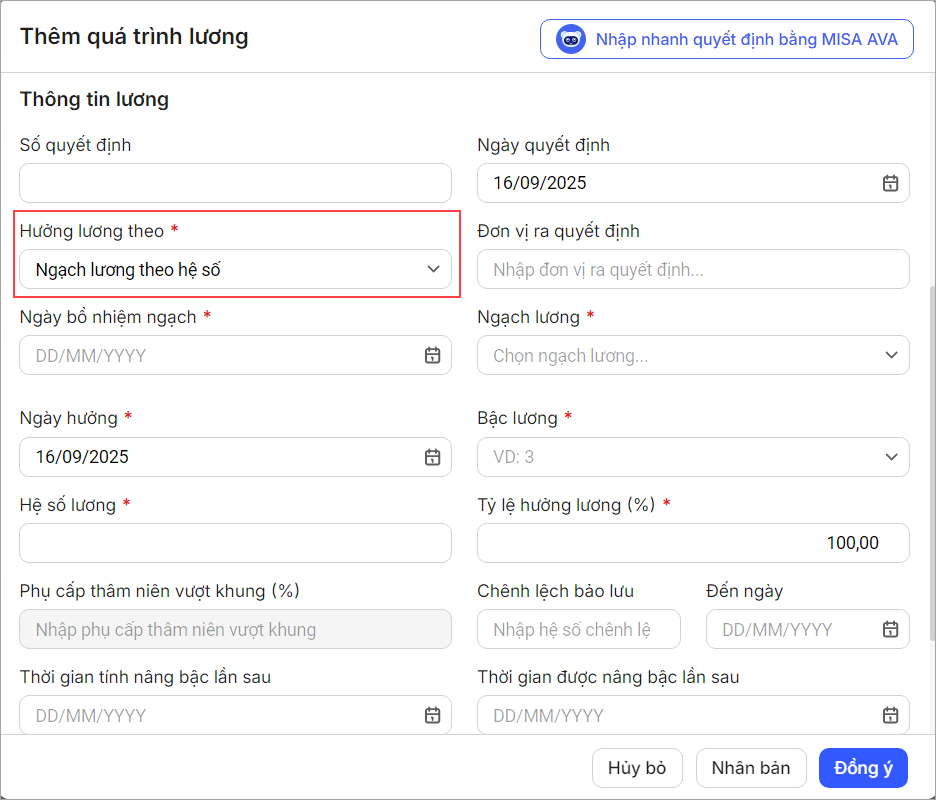Click the Đơn vị ra quyết định input

(693, 269)
